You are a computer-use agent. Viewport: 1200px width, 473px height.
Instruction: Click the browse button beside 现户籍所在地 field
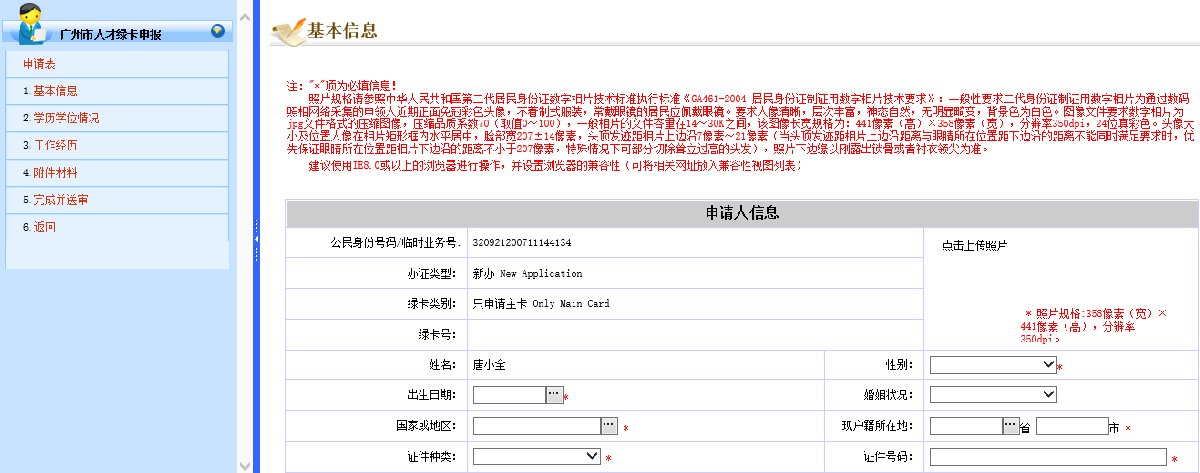tap(1010, 426)
